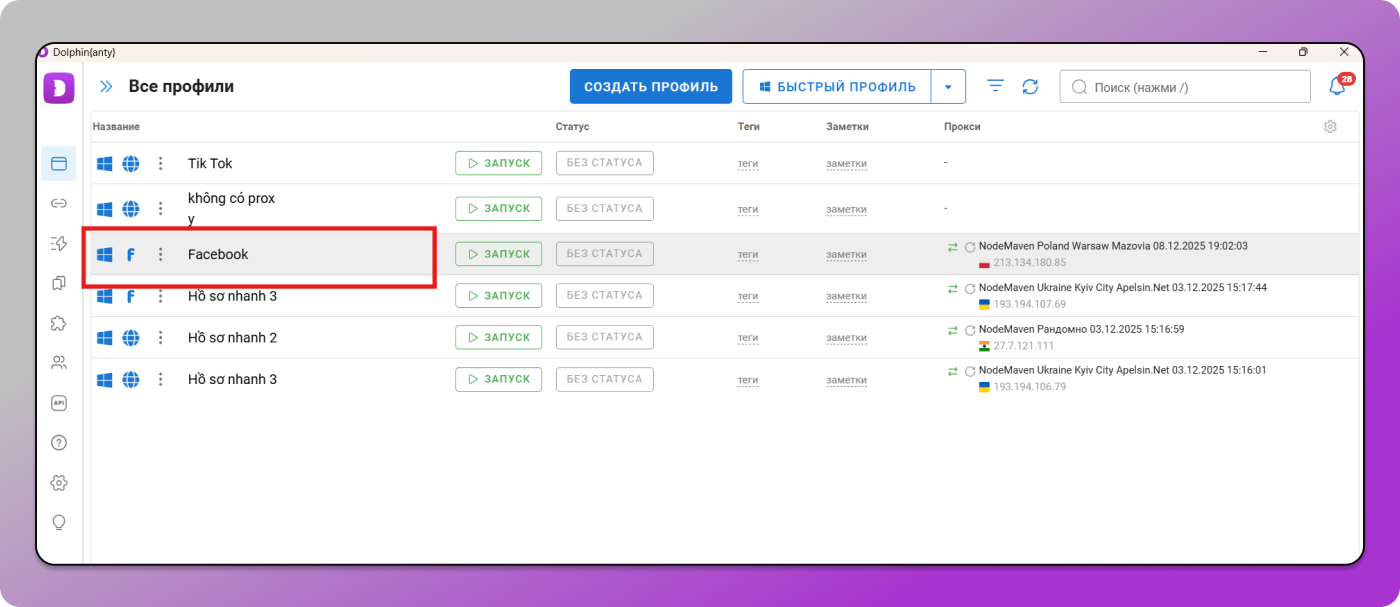Expand the Быстрый профиль dropdown arrow
This screenshot has height=607, width=1400.
click(x=948, y=87)
